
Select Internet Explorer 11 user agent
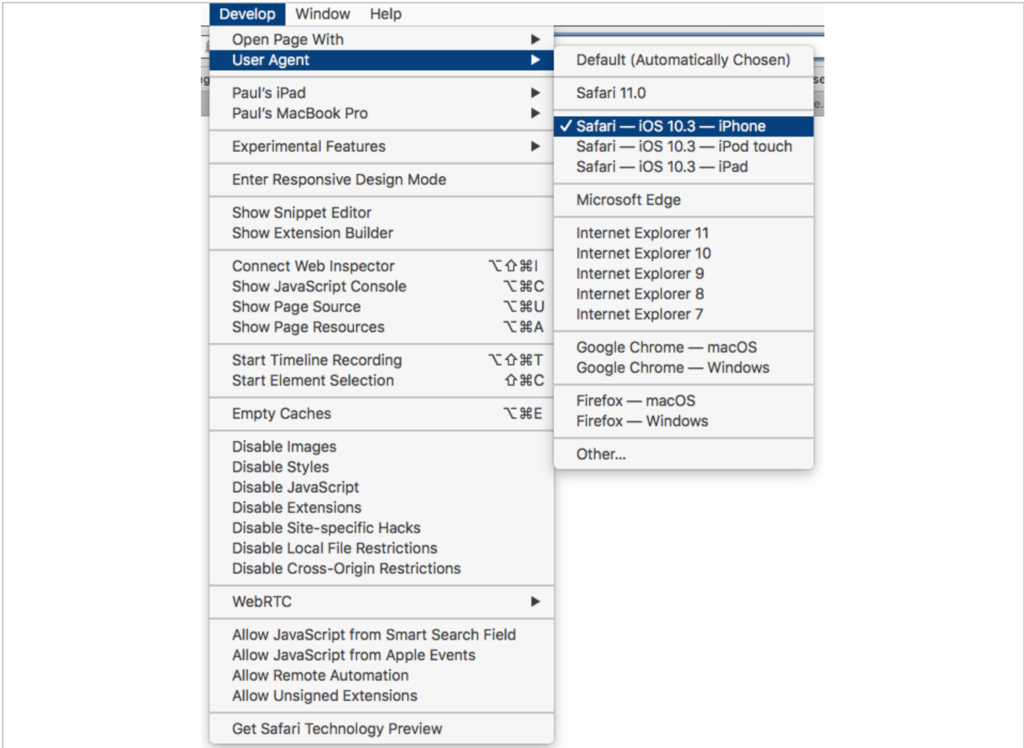pyautogui.click(x=684, y=233)
